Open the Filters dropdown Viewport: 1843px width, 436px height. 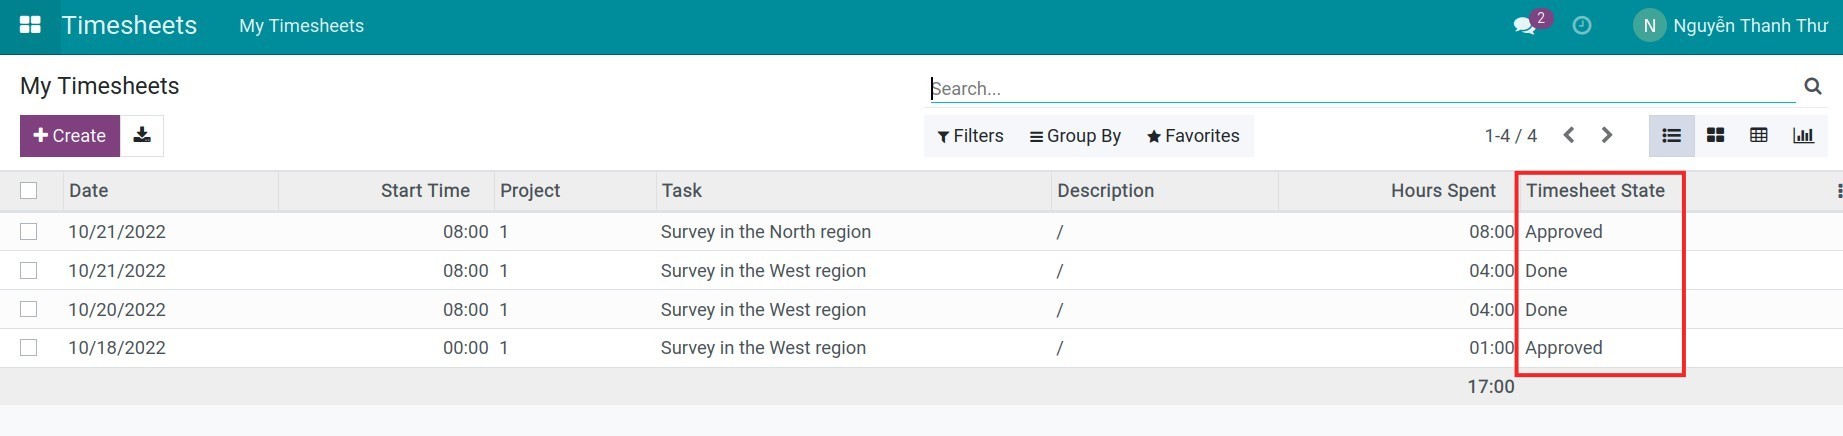coord(970,136)
